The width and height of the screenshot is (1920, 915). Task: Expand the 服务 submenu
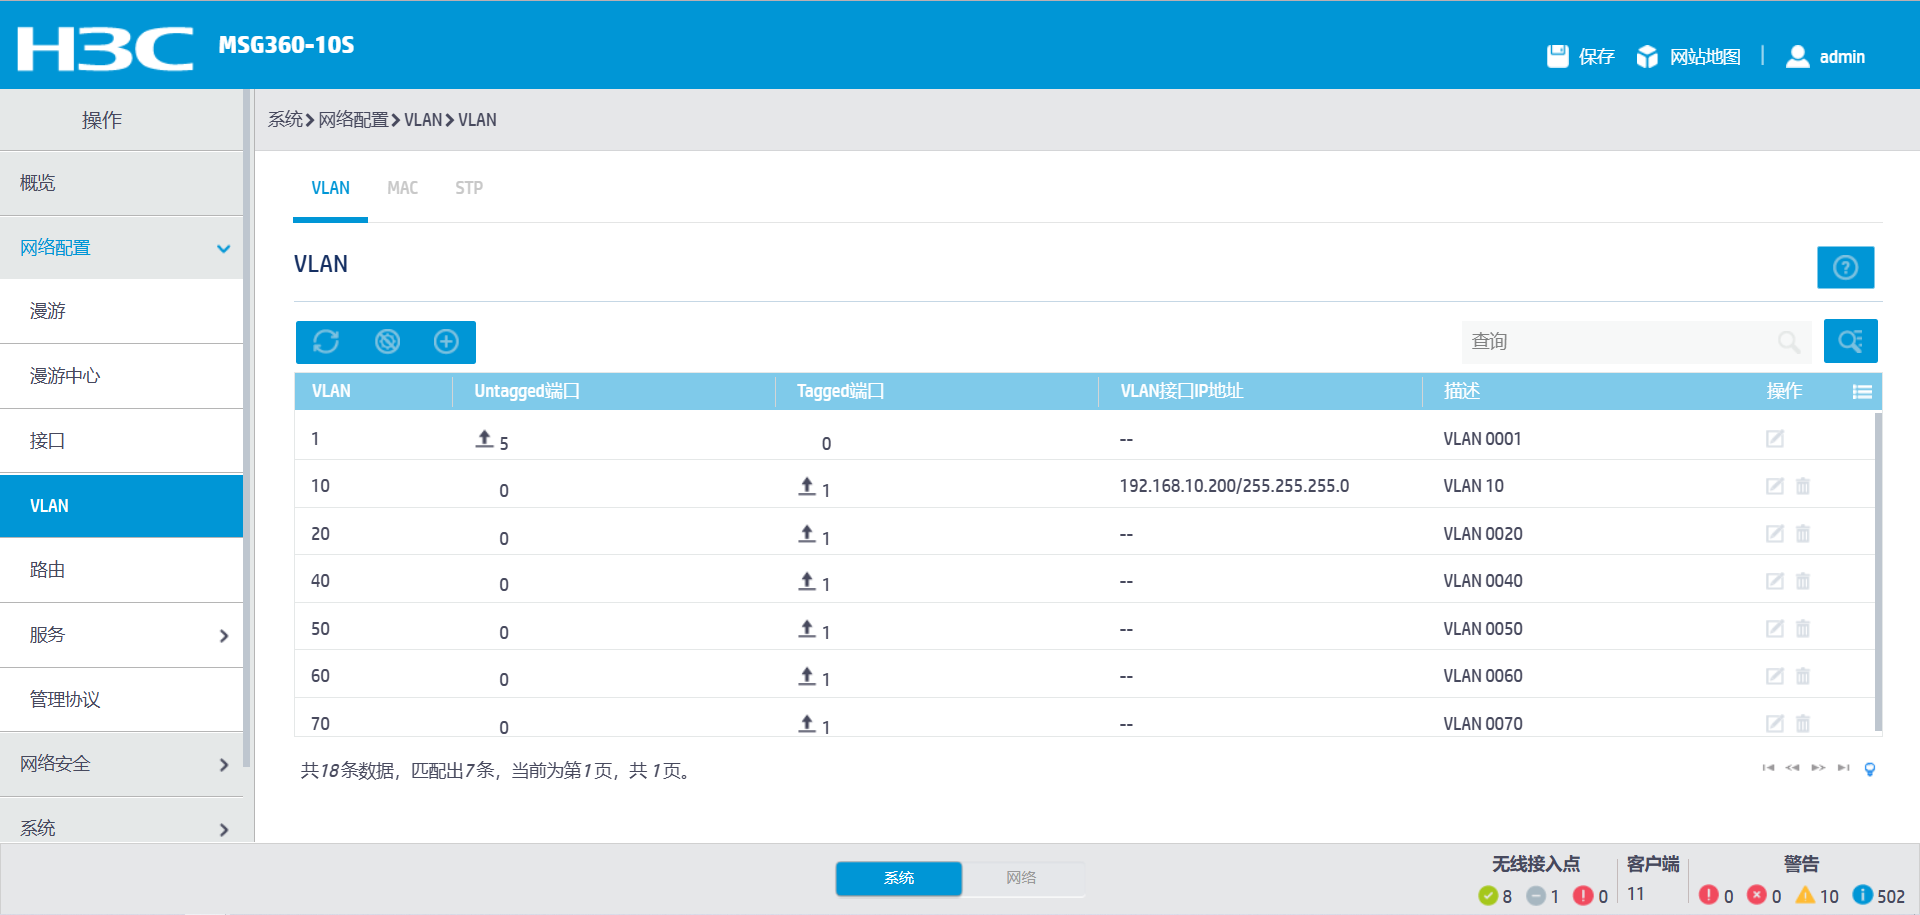coord(223,636)
